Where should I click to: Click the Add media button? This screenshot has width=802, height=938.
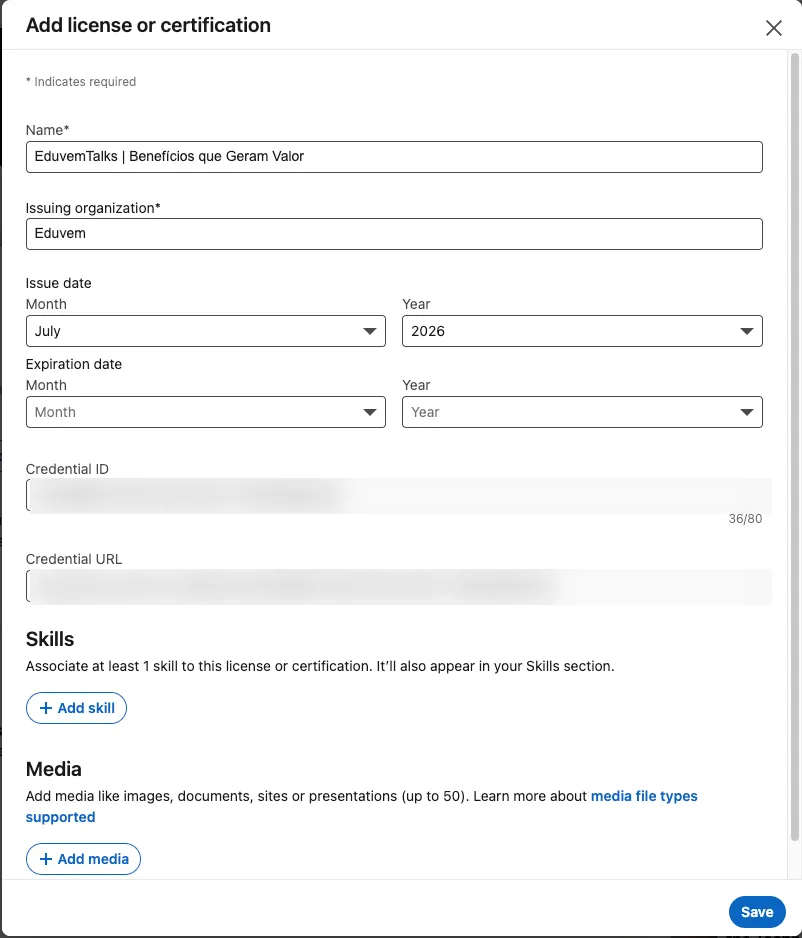point(83,859)
